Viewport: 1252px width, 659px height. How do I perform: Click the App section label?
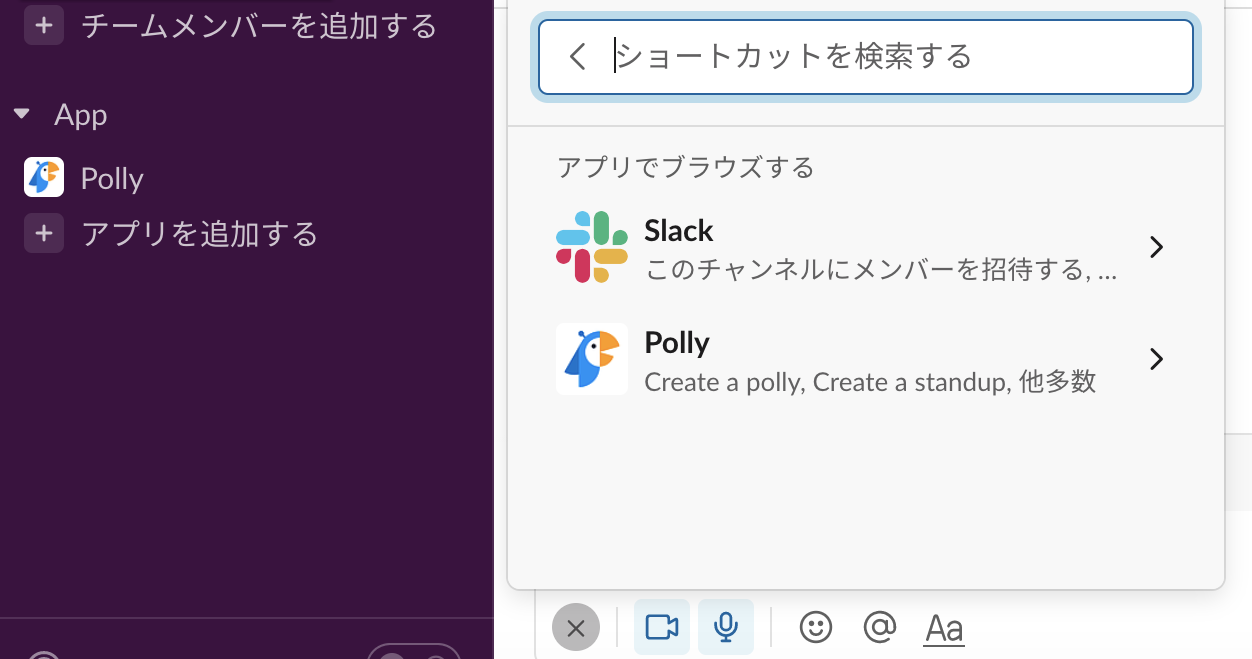[x=81, y=115]
